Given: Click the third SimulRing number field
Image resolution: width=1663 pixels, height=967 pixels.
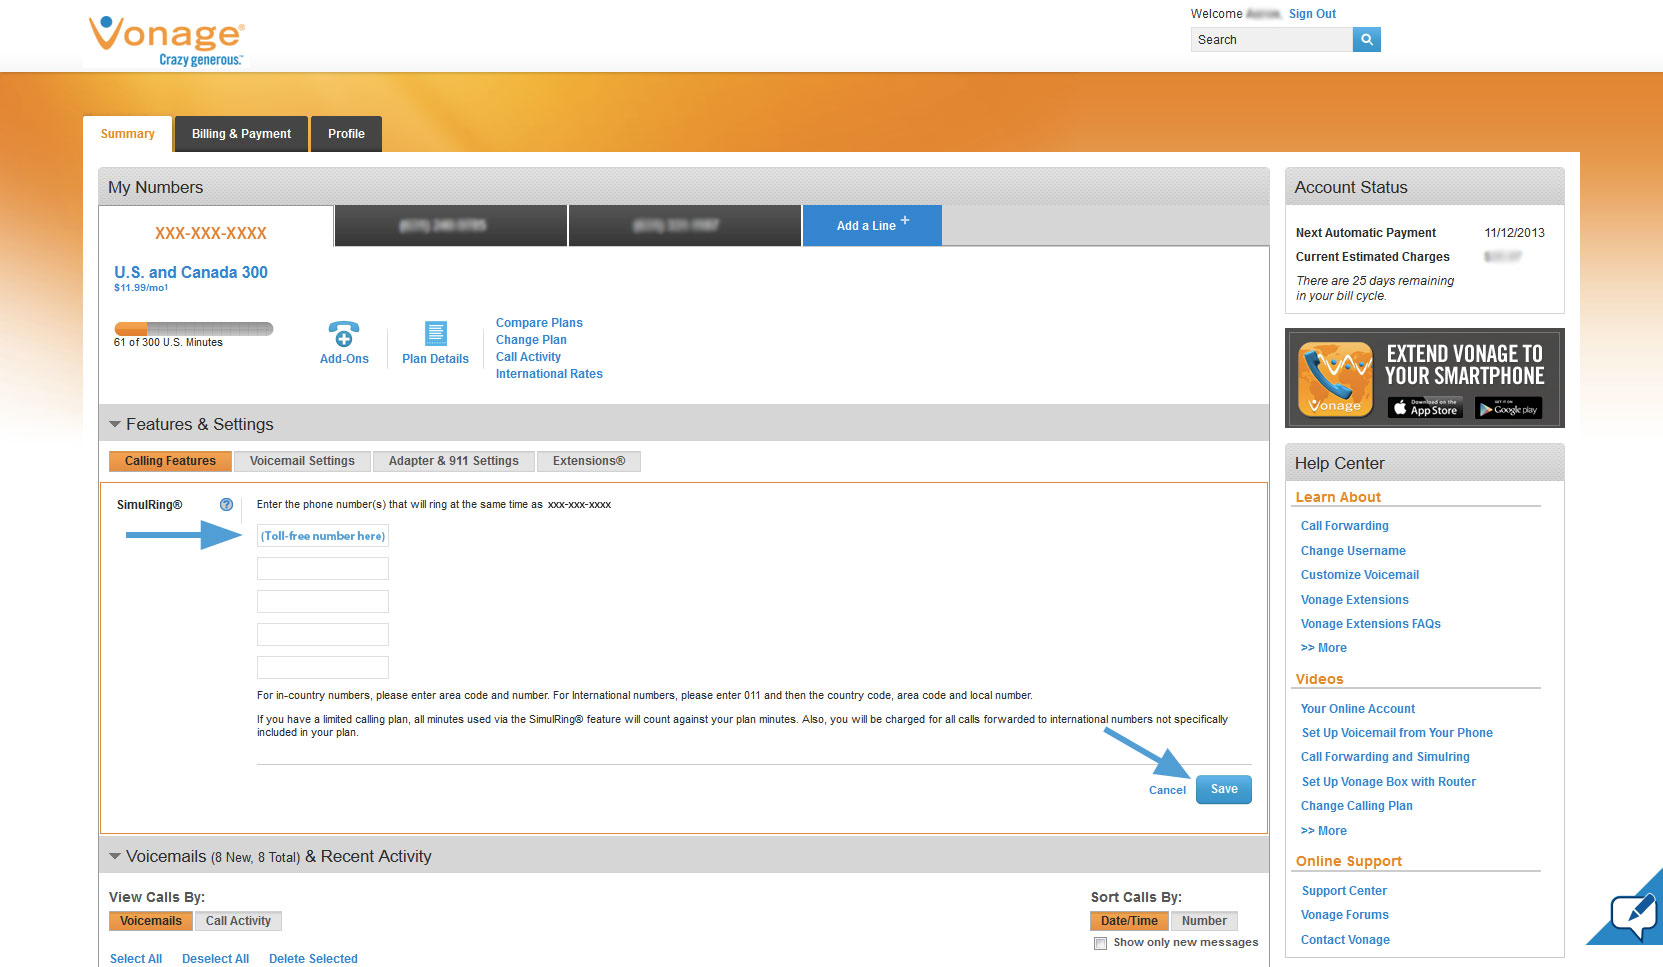Looking at the screenshot, I should pyautogui.click(x=323, y=602).
